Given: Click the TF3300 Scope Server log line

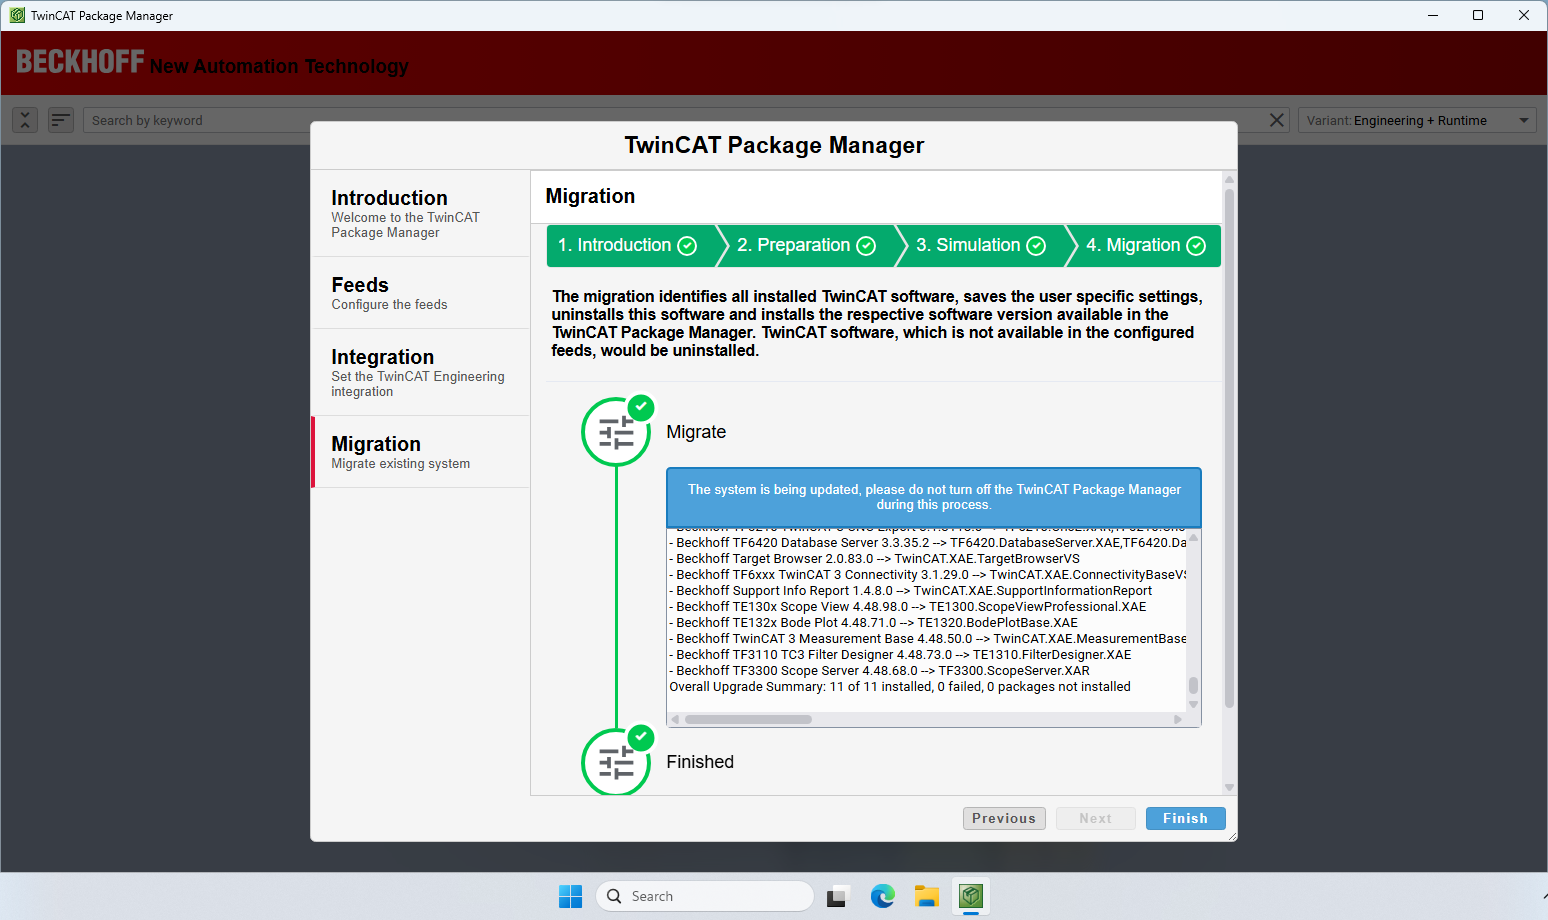Looking at the screenshot, I should [x=880, y=671].
